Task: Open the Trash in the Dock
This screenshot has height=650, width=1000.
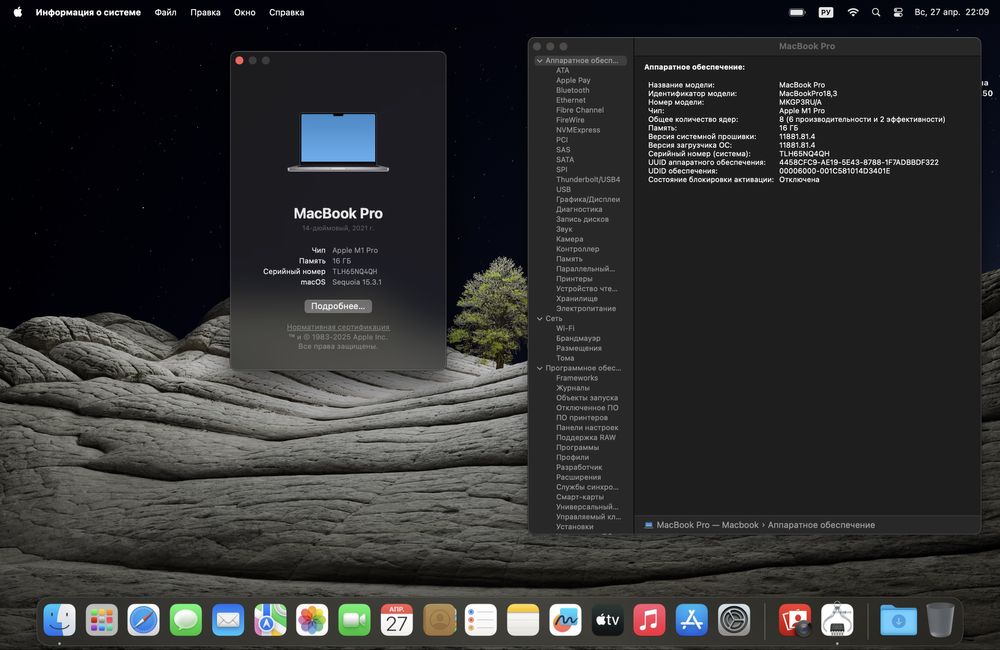Action: coord(940,619)
